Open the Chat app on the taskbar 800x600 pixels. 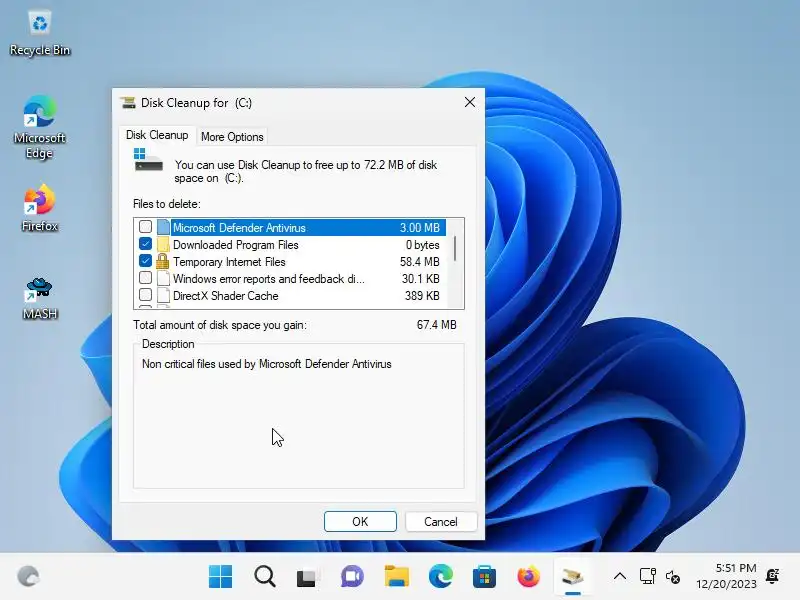coord(352,577)
